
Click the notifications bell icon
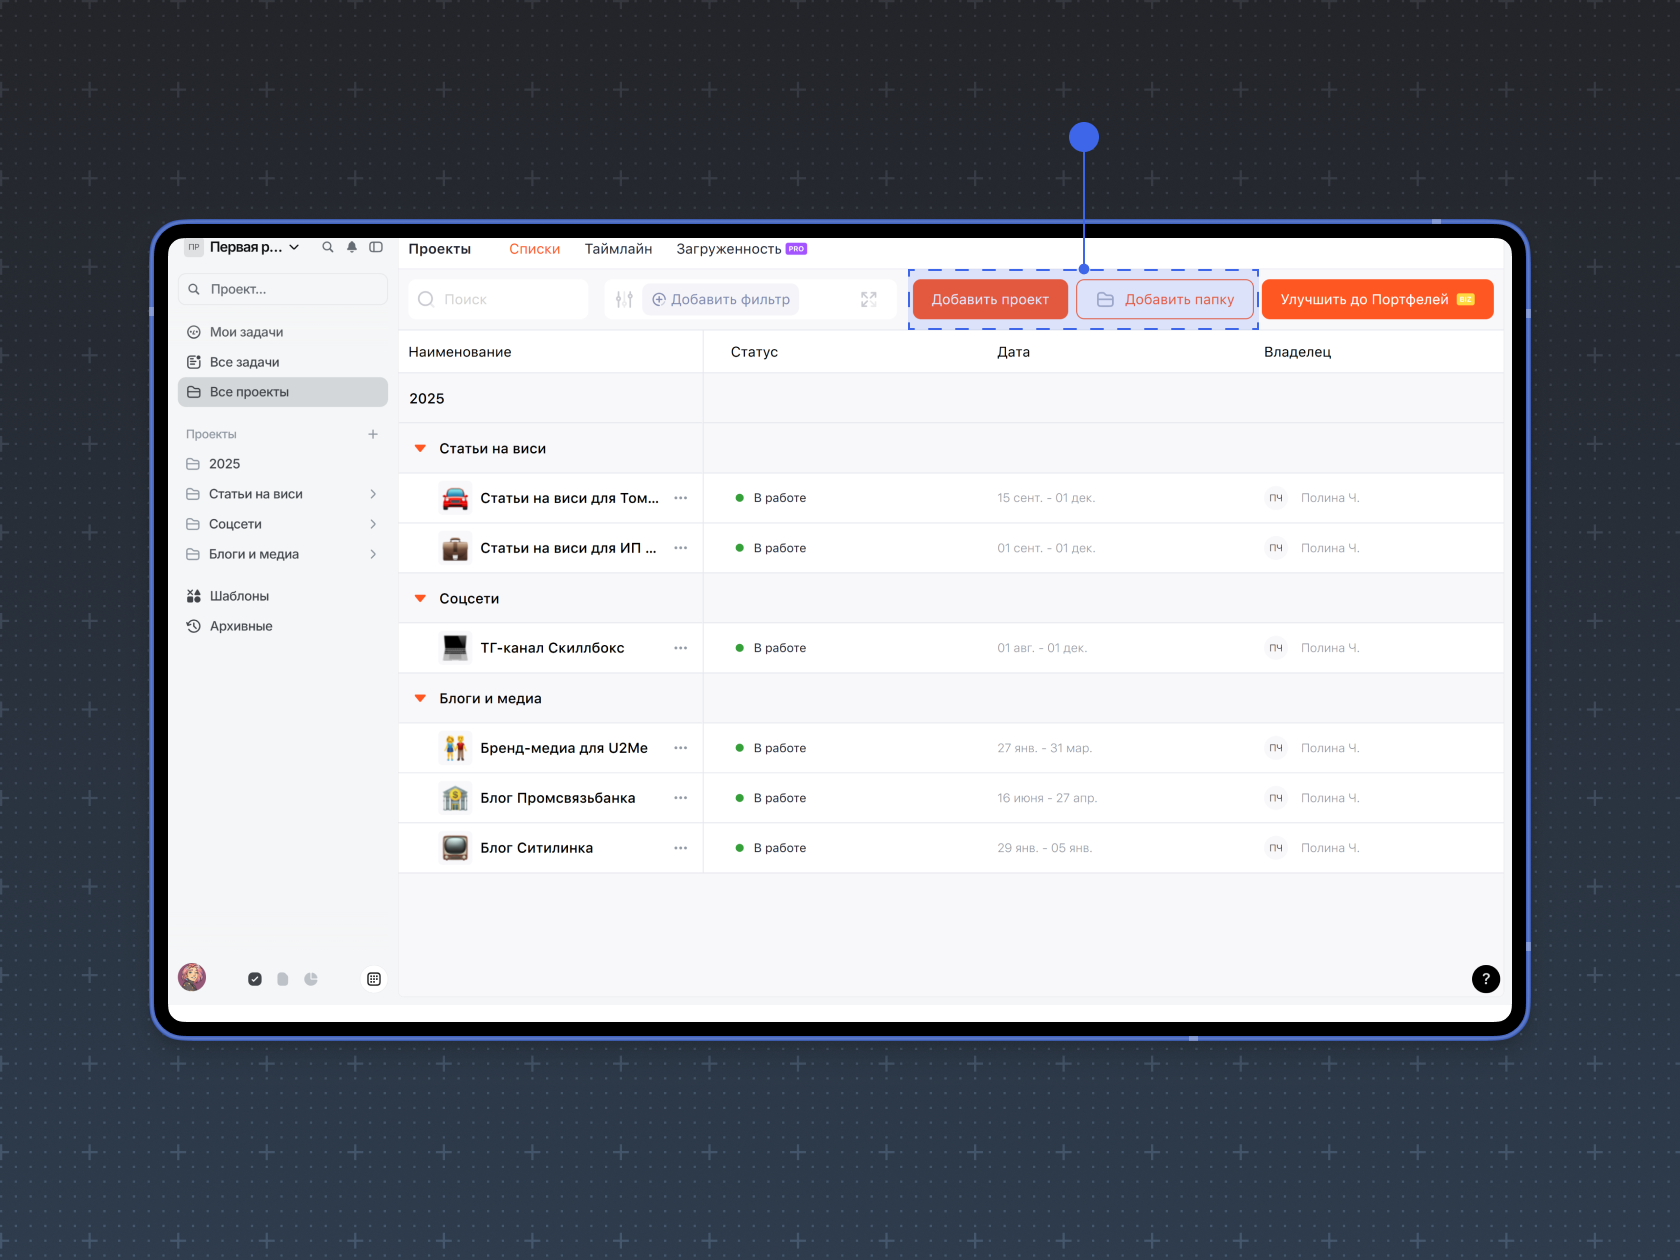[x=352, y=247]
